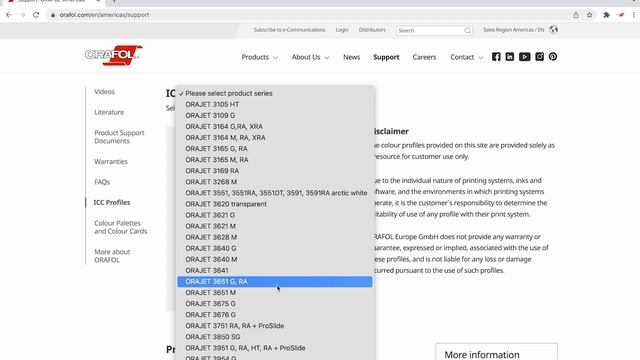
Task: Click the sales region globe icon
Action: [x=553, y=29]
